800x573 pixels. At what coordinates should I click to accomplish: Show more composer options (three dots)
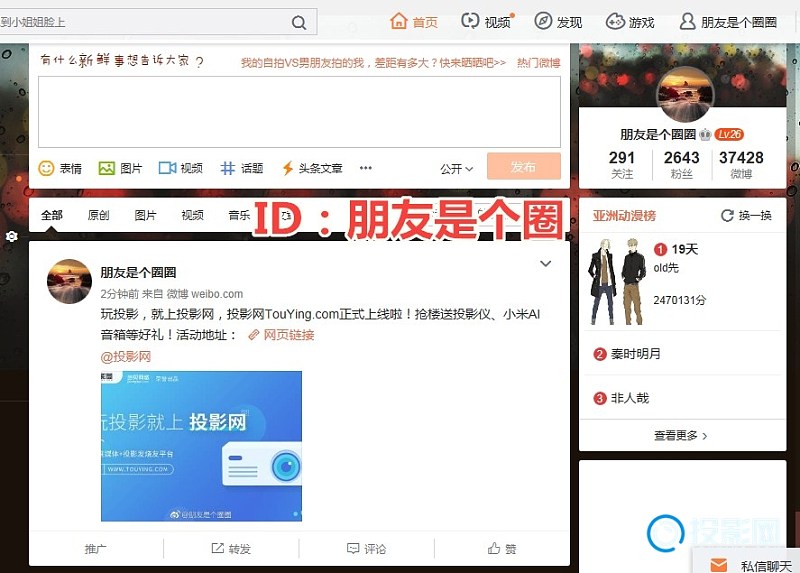pos(366,168)
